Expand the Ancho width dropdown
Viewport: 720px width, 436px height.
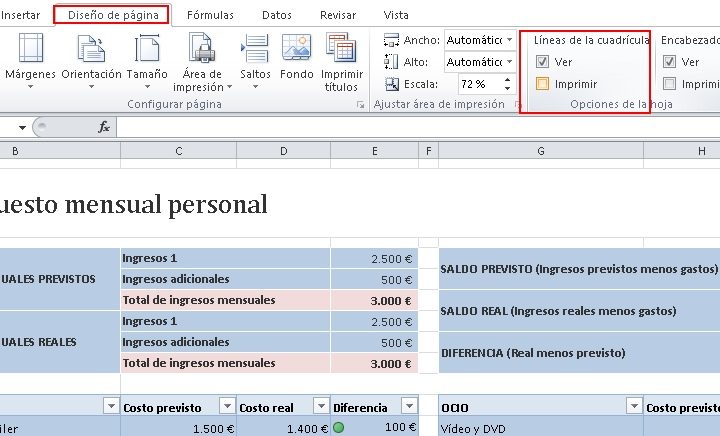tap(510, 40)
